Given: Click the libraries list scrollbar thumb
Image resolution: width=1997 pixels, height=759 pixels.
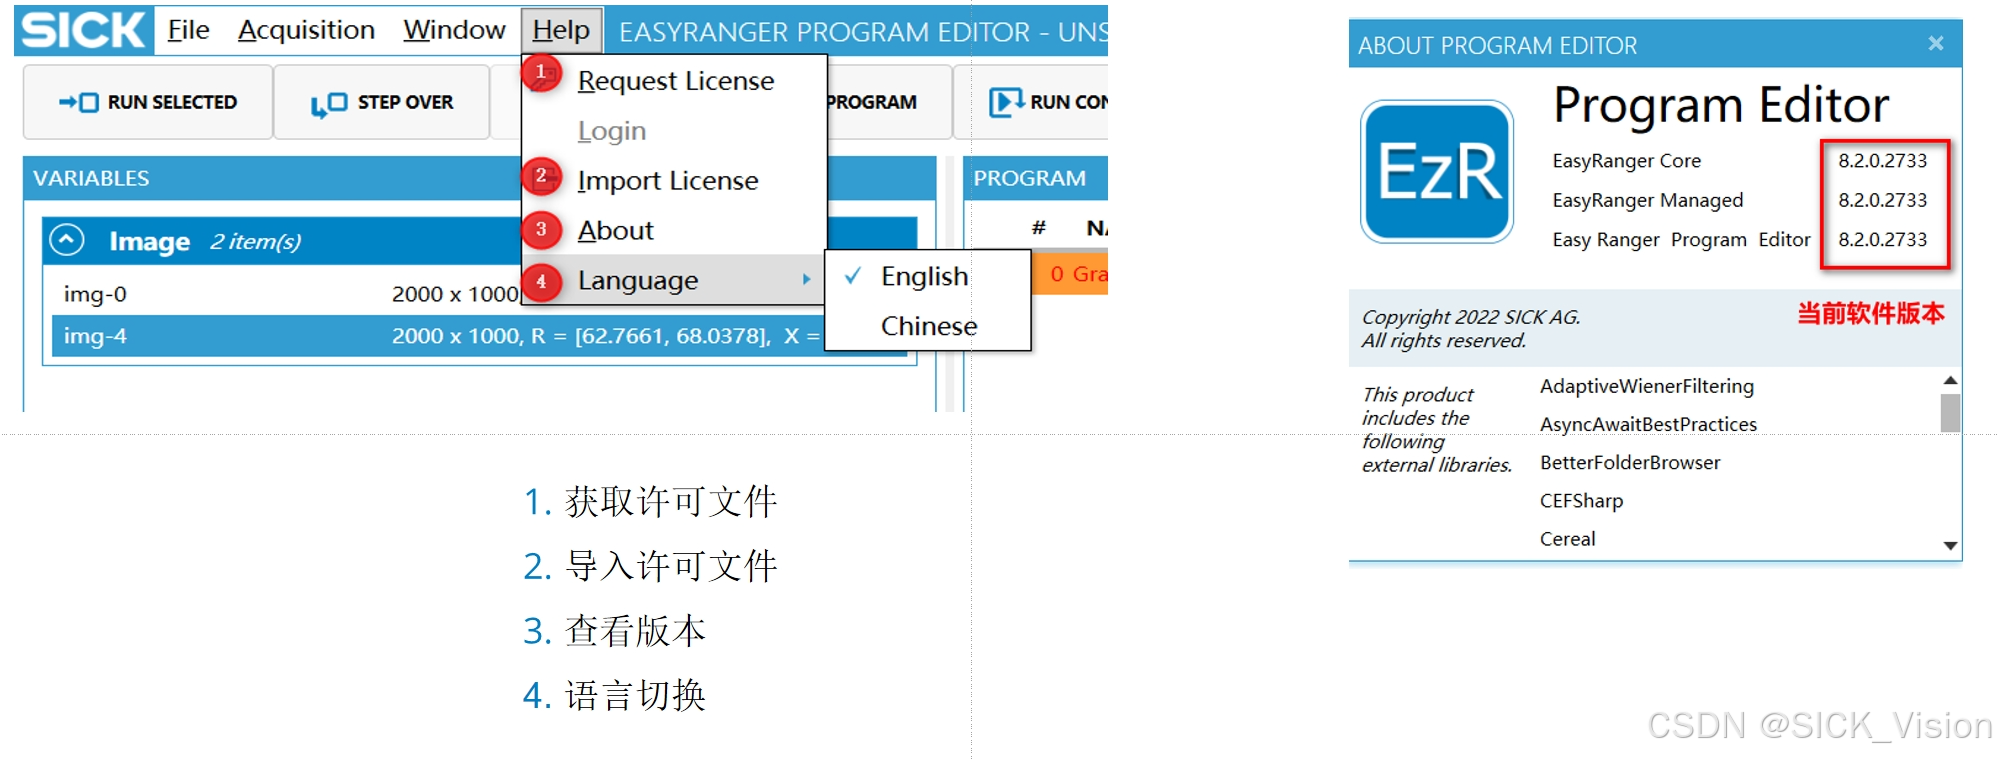Looking at the screenshot, I should [1950, 413].
